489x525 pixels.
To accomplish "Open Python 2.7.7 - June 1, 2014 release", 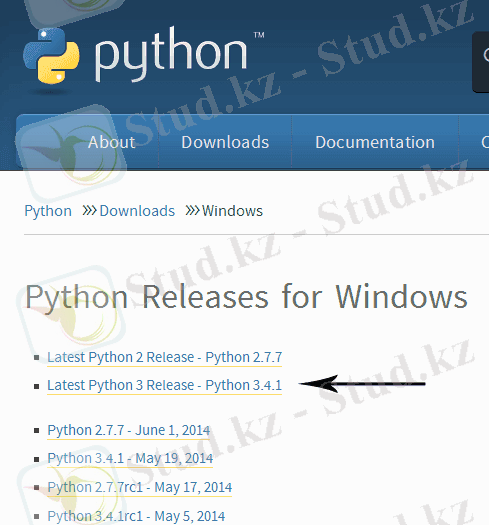I will tap(129, 431).
